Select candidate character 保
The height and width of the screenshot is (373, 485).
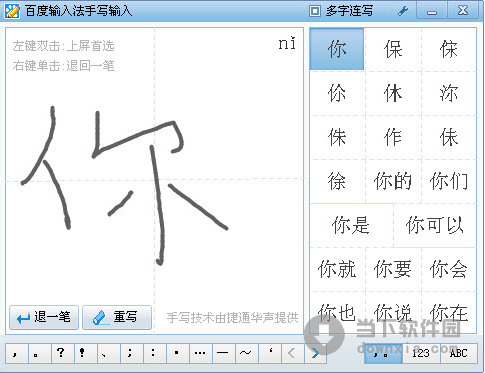tap(393, 49)
